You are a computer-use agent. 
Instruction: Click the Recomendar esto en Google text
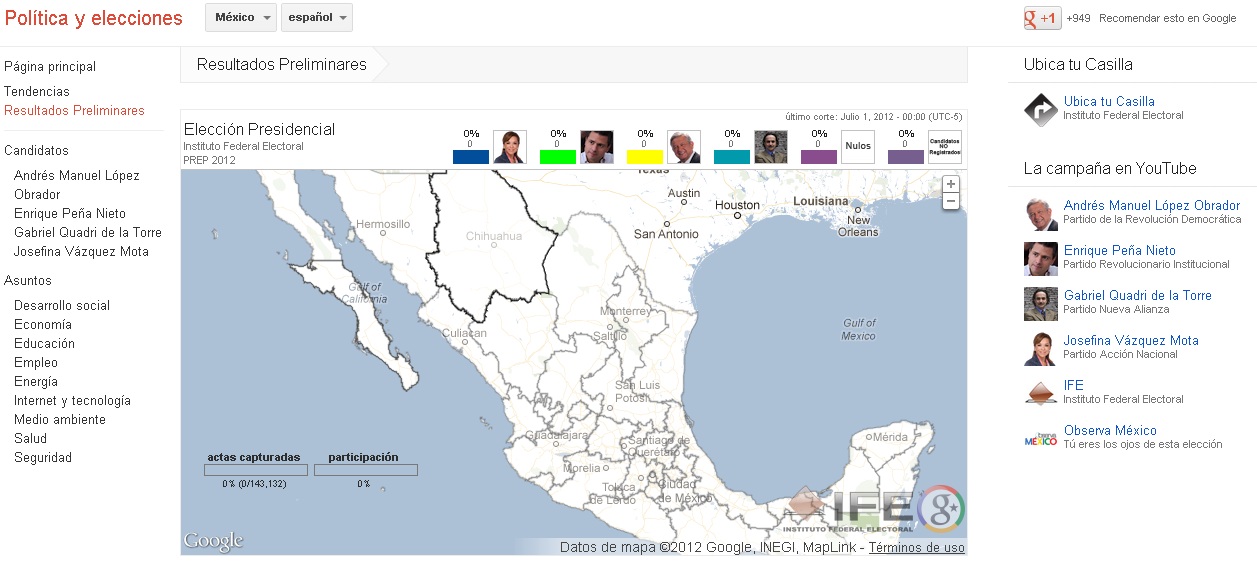tap(1168, 18)
